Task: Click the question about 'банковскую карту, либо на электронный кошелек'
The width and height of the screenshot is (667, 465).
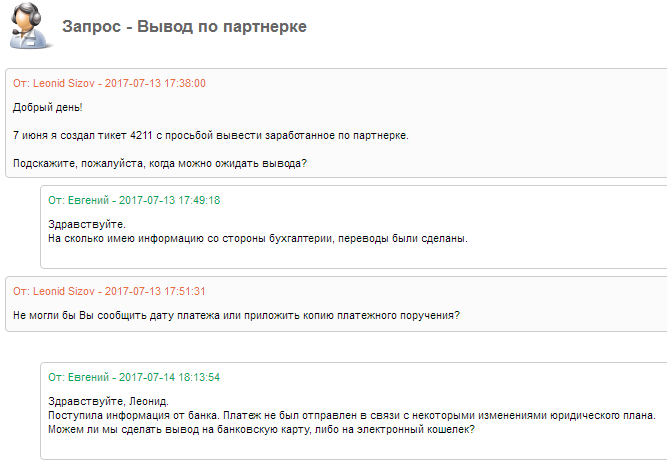Action: coord(261,429)
